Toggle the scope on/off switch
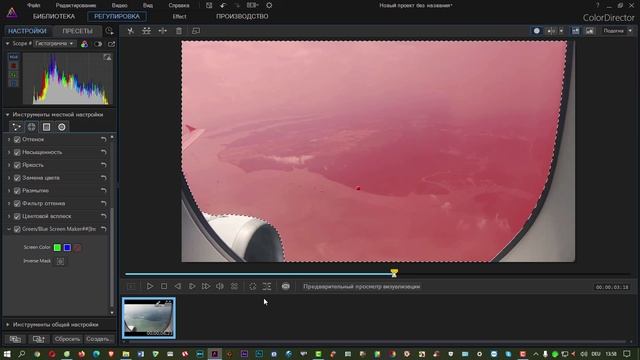 (98, 44)
